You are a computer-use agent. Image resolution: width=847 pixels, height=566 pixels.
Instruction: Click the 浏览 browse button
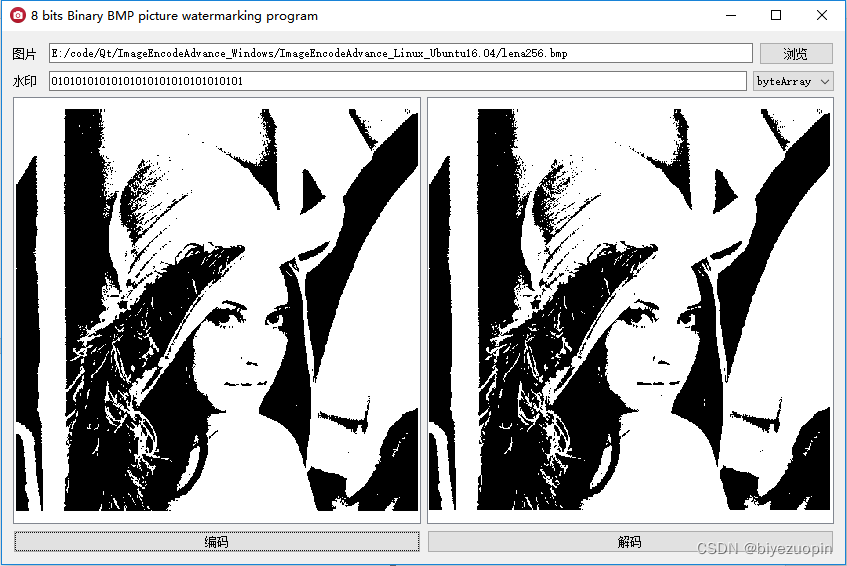point(796,53)
